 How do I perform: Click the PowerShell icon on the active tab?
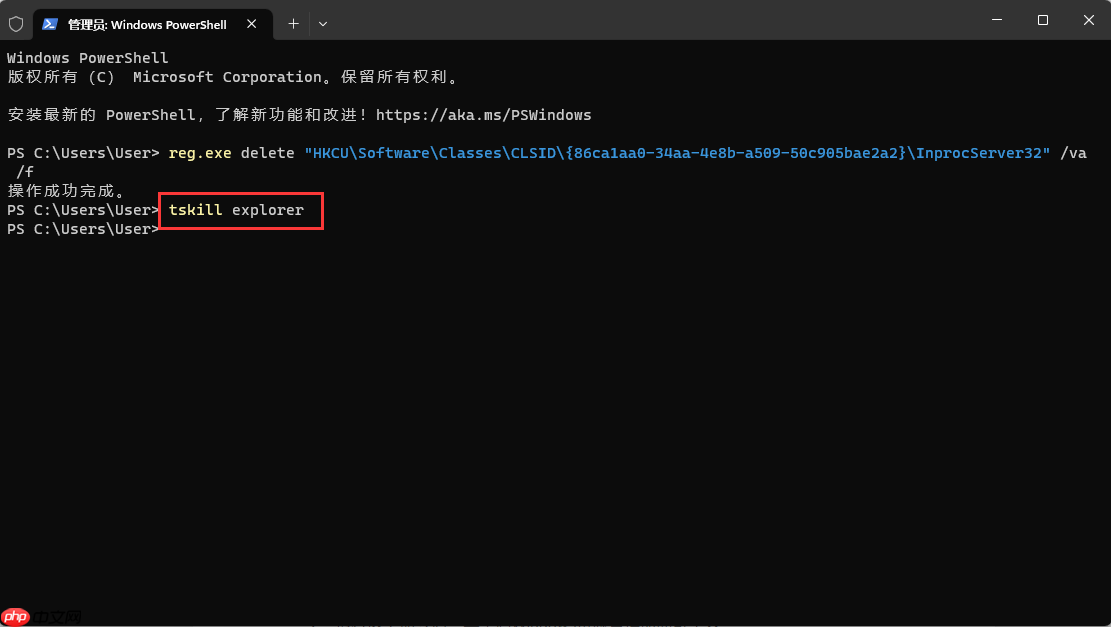pos(49,23)
